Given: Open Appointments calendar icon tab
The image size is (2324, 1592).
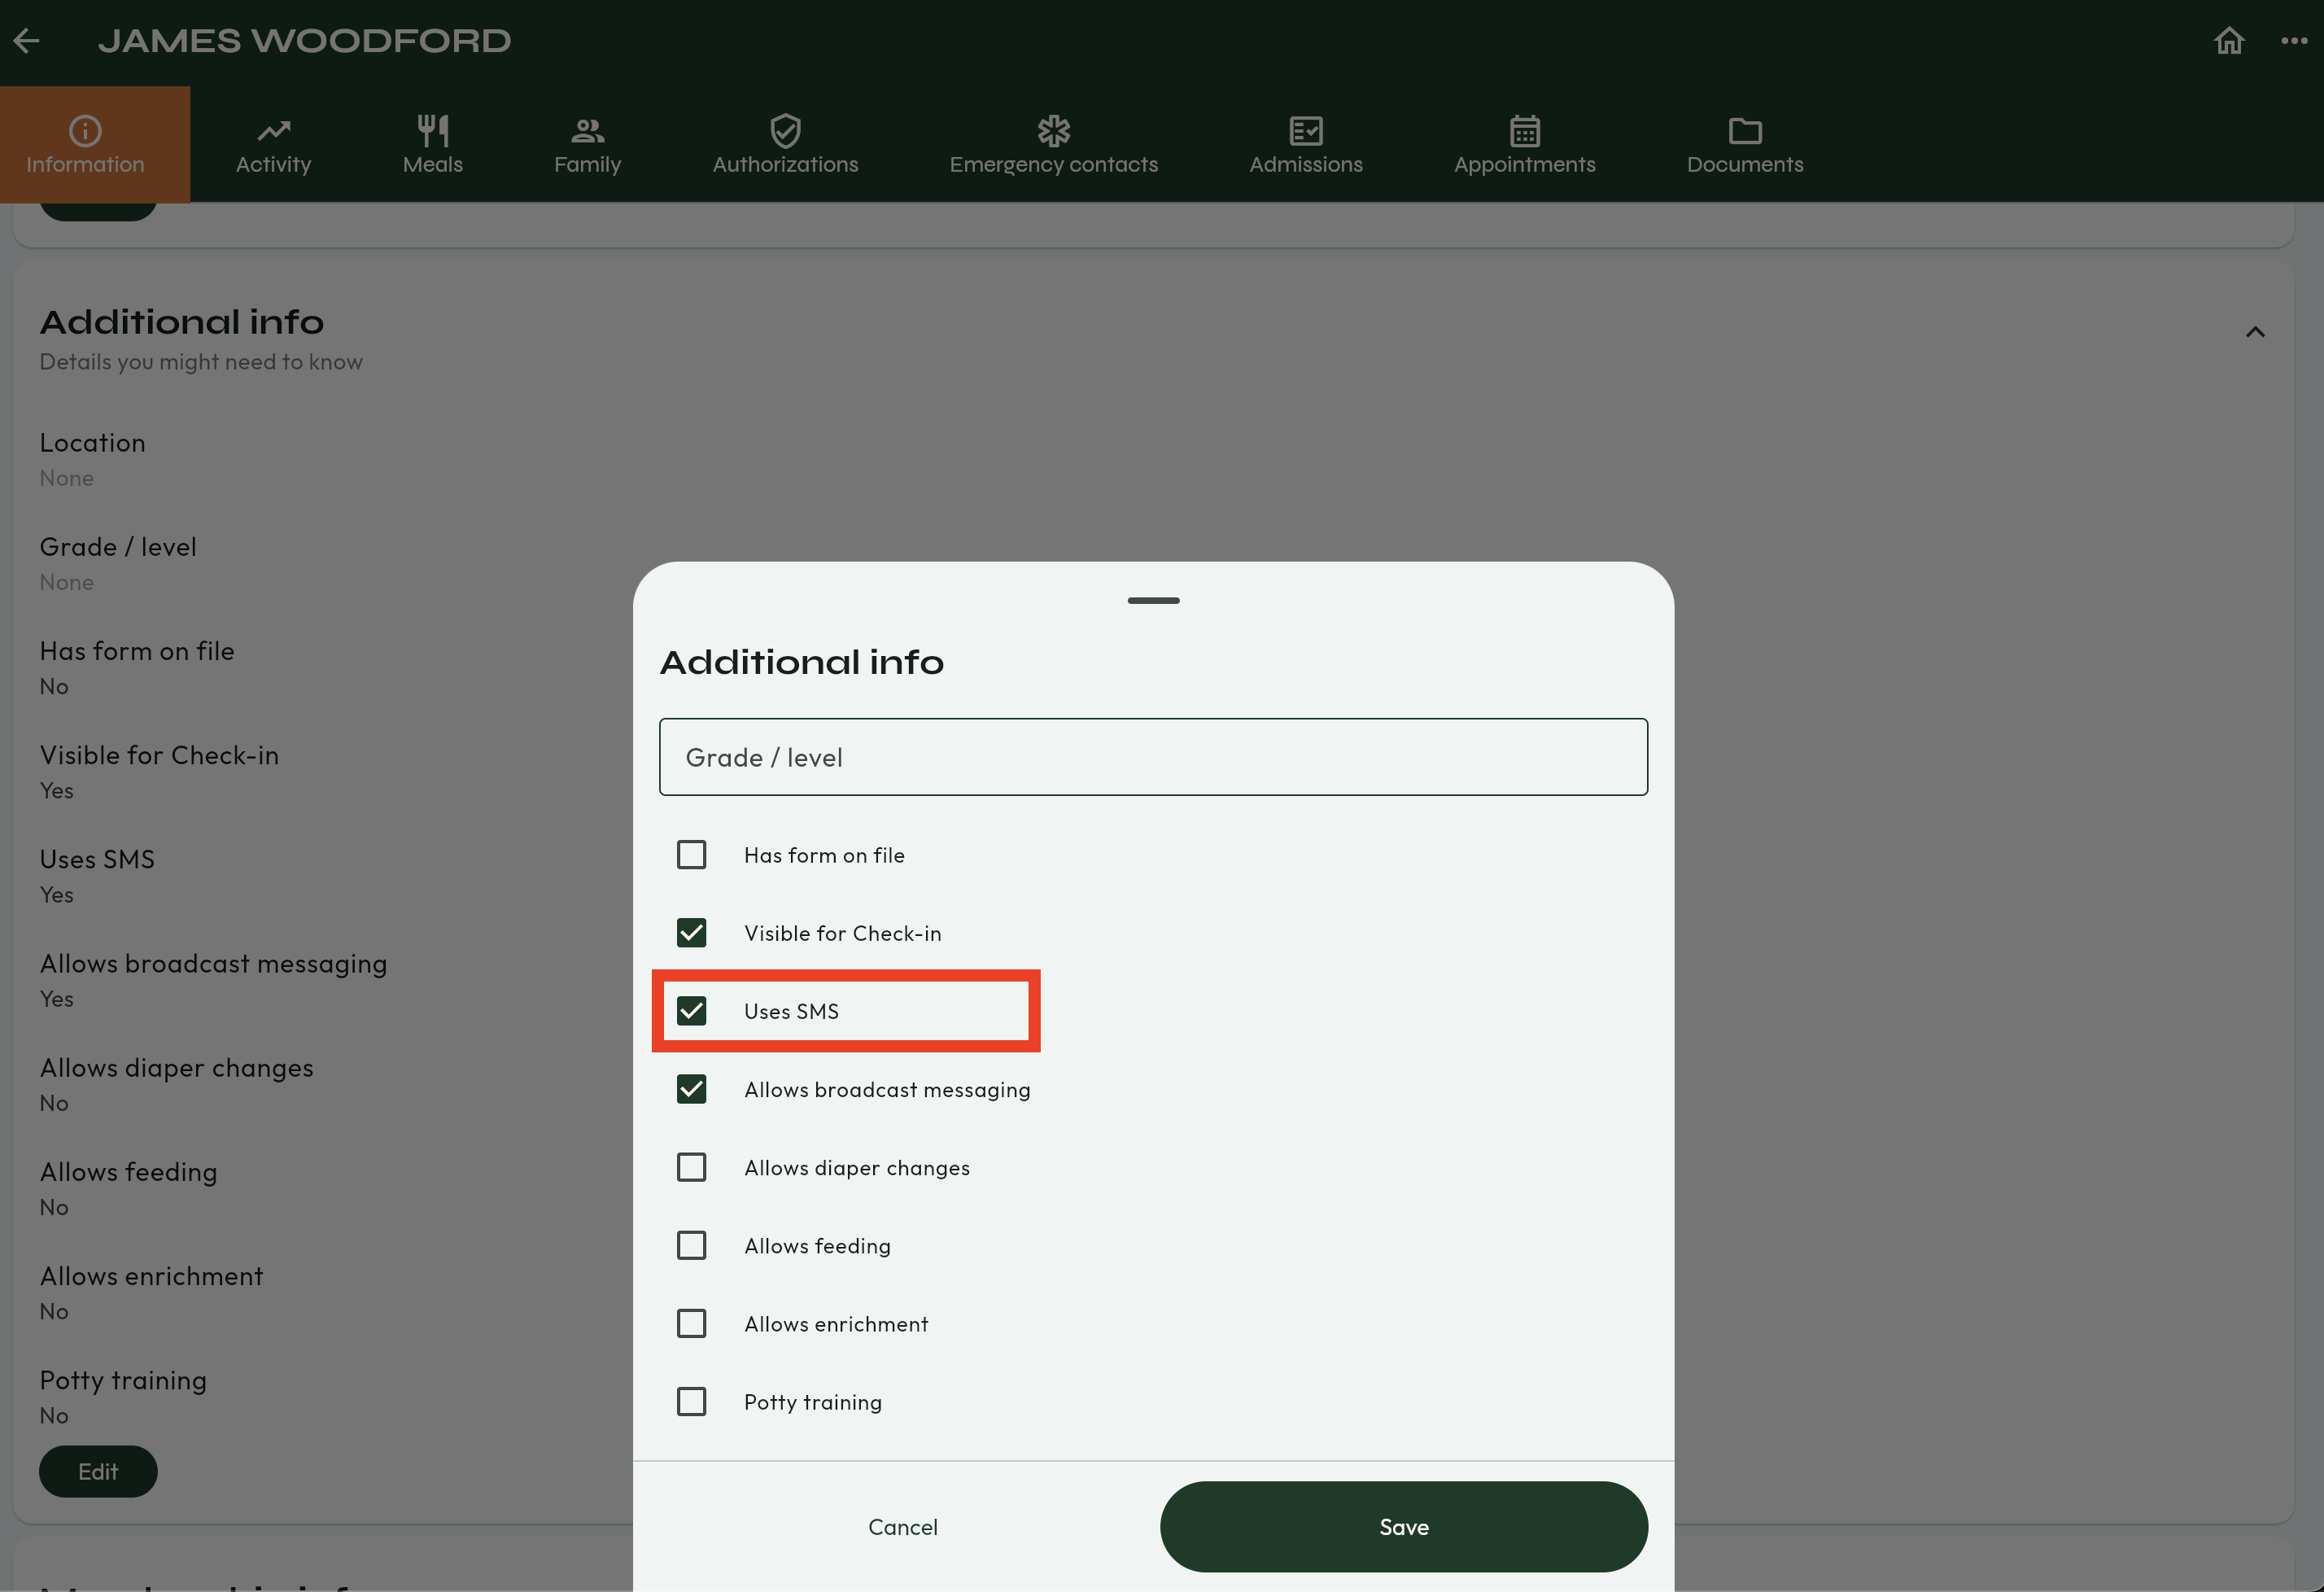Looking at the screenshot, I should (1524, 145).
